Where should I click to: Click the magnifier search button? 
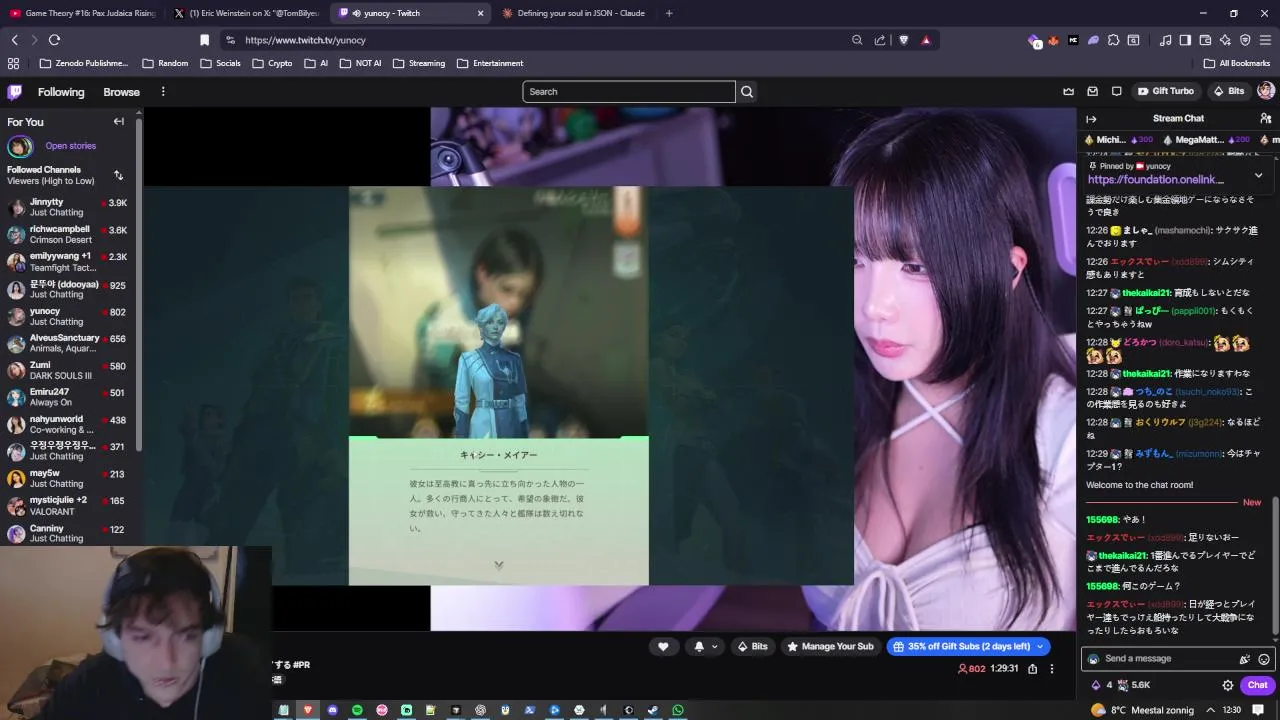point(747,91)
